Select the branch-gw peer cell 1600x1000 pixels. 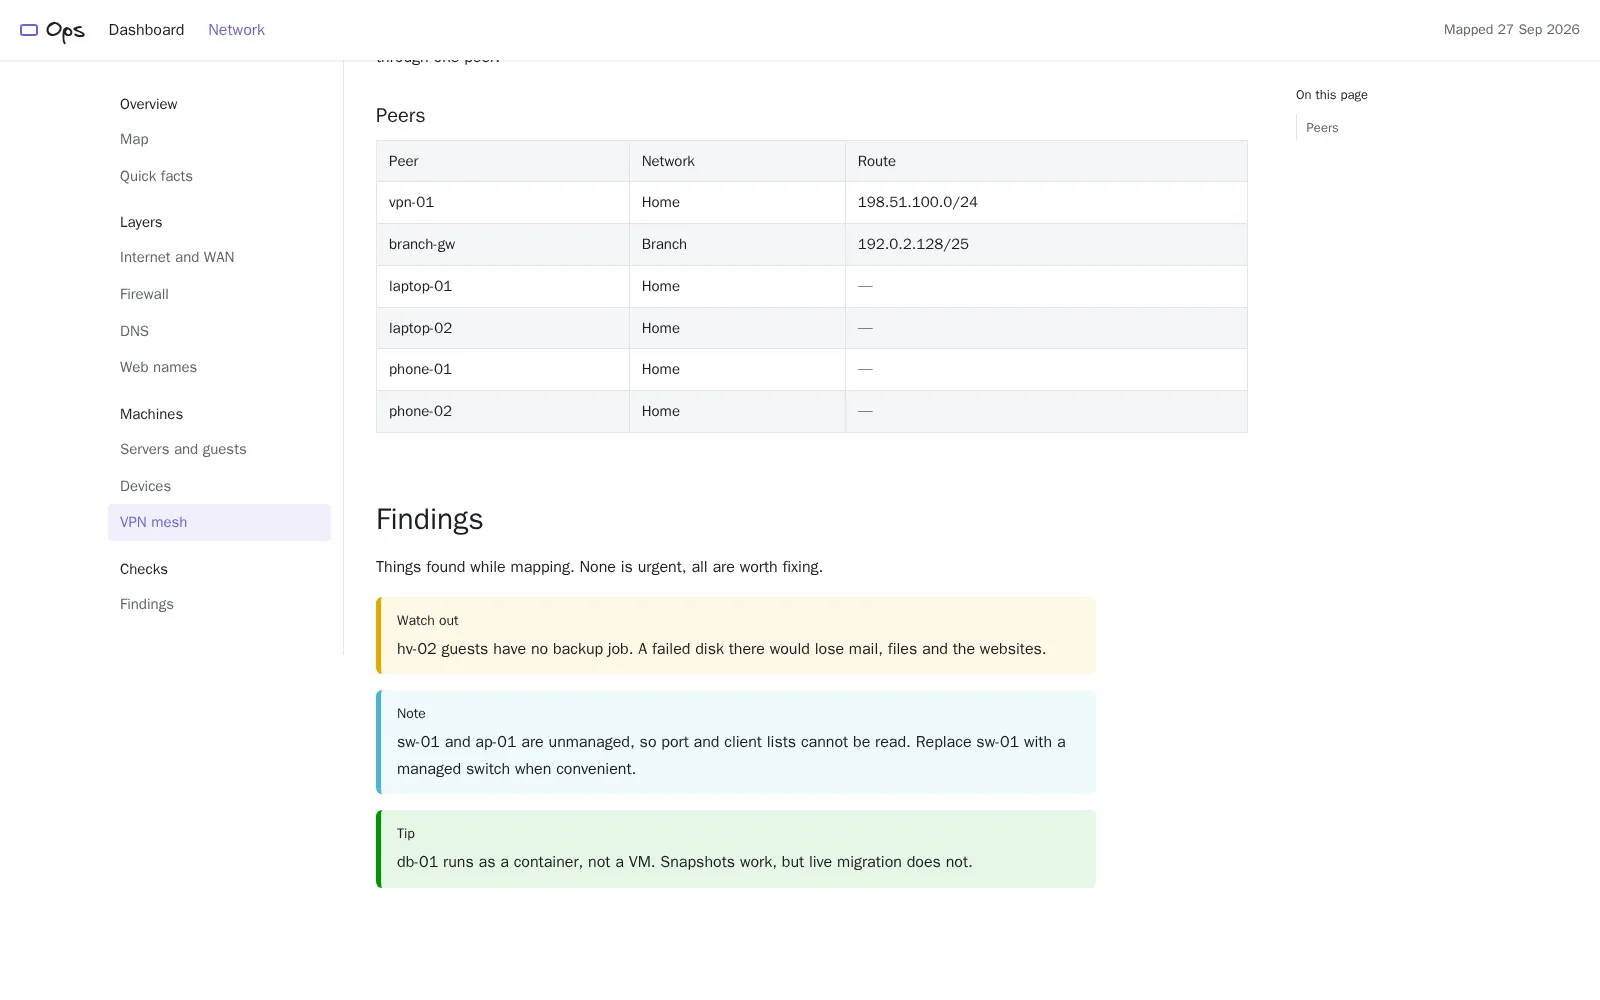(x=503, y=244)
